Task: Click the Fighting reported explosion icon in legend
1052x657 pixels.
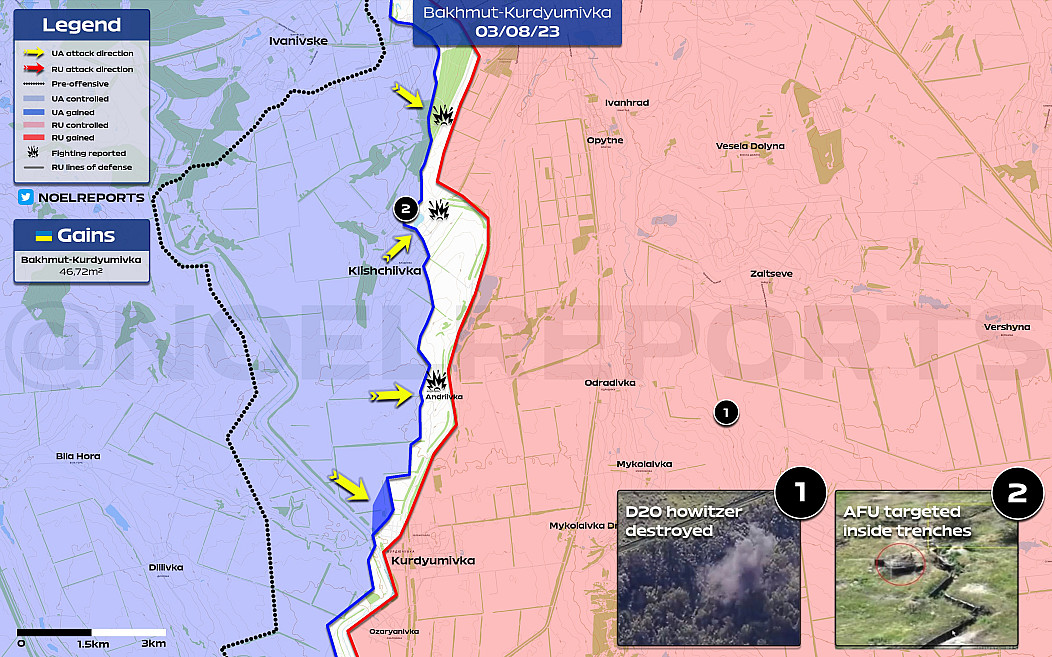Action: click(x=34, y=152)
